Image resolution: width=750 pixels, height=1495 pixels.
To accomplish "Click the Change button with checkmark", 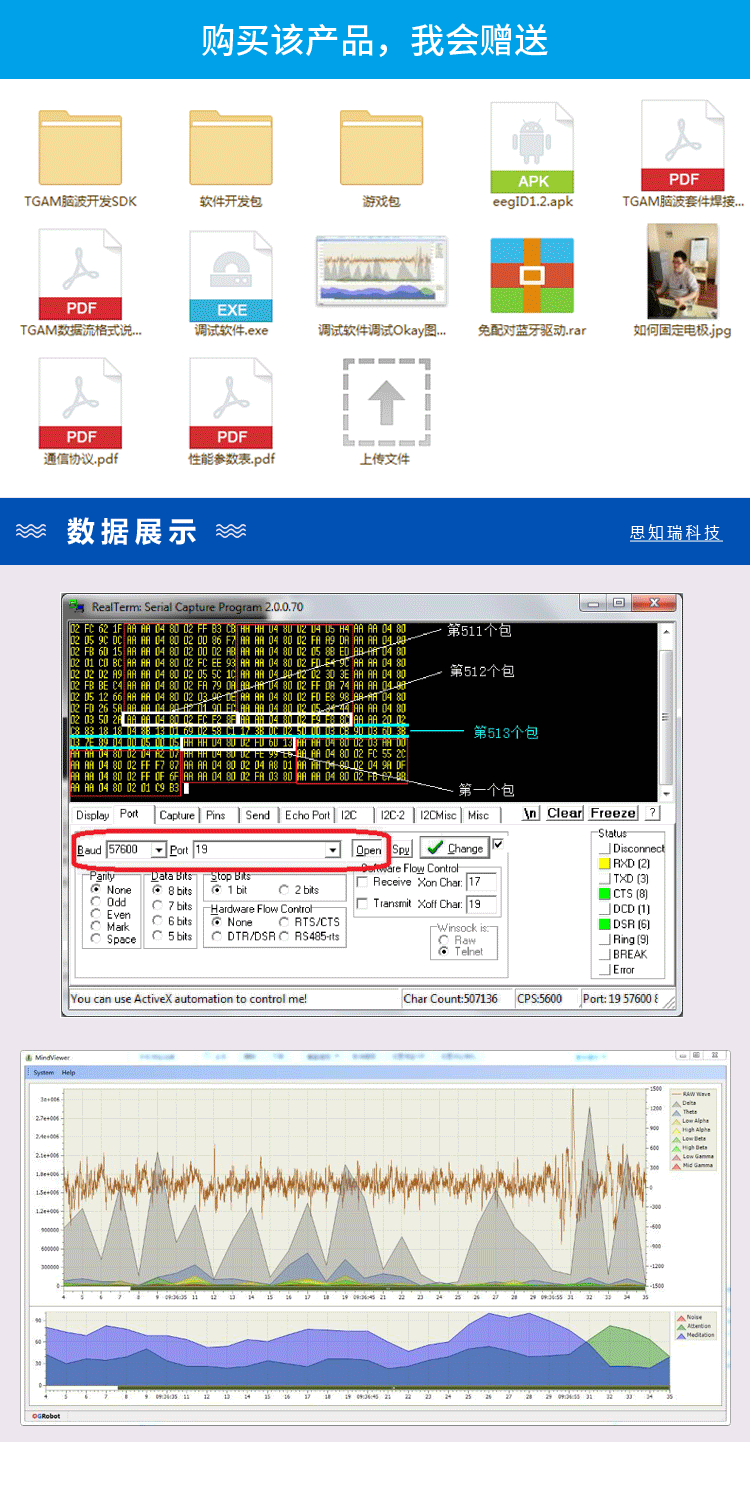I will pos(454,848).
